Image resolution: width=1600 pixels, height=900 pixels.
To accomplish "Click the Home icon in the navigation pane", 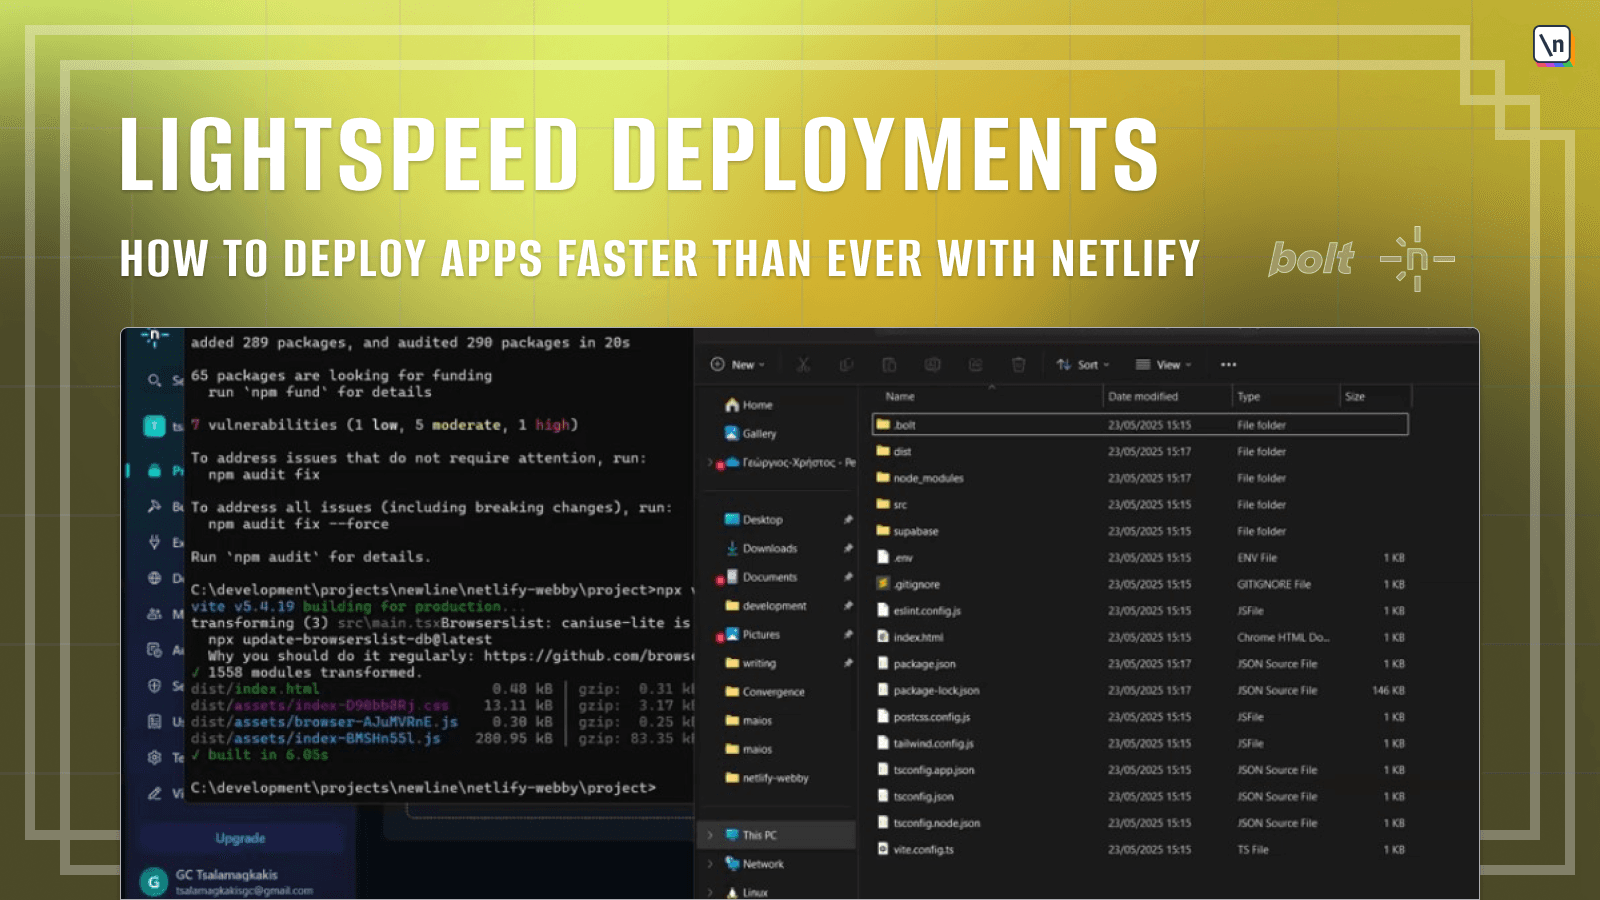I will click(x=731, y=405).
